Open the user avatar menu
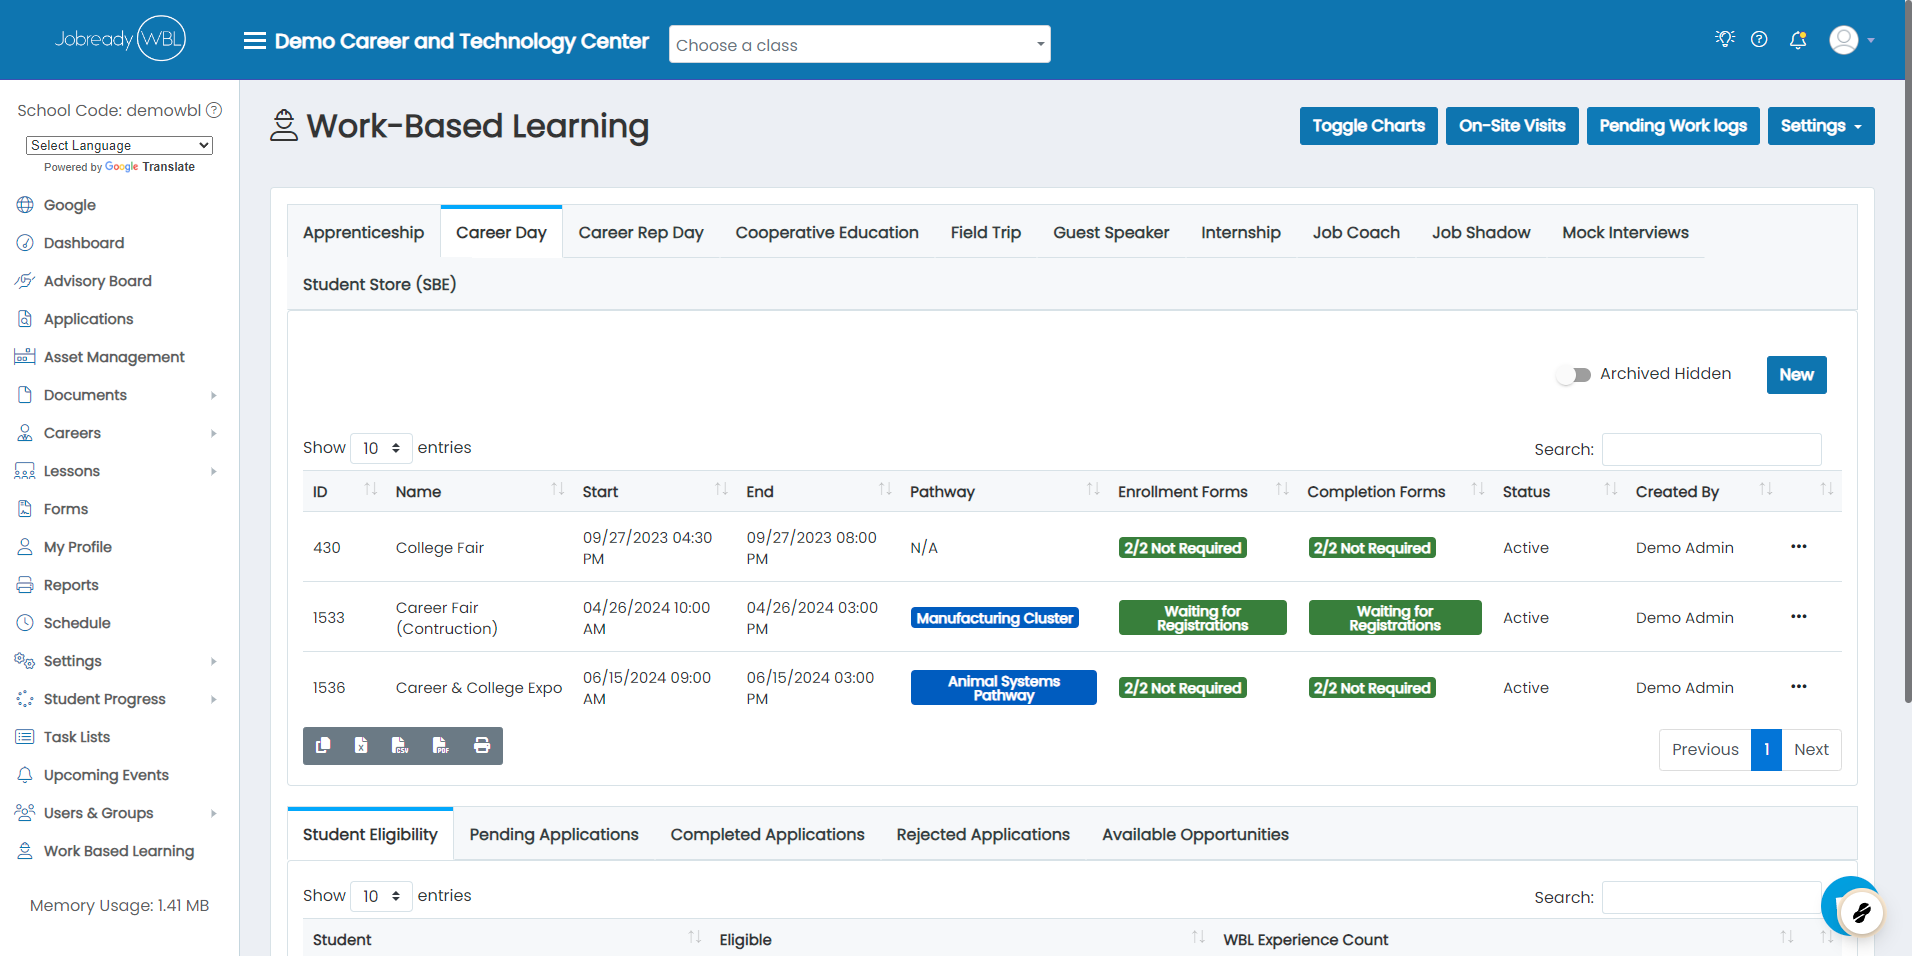This screenshot has height=956, width=1912. pos(1852,40)
